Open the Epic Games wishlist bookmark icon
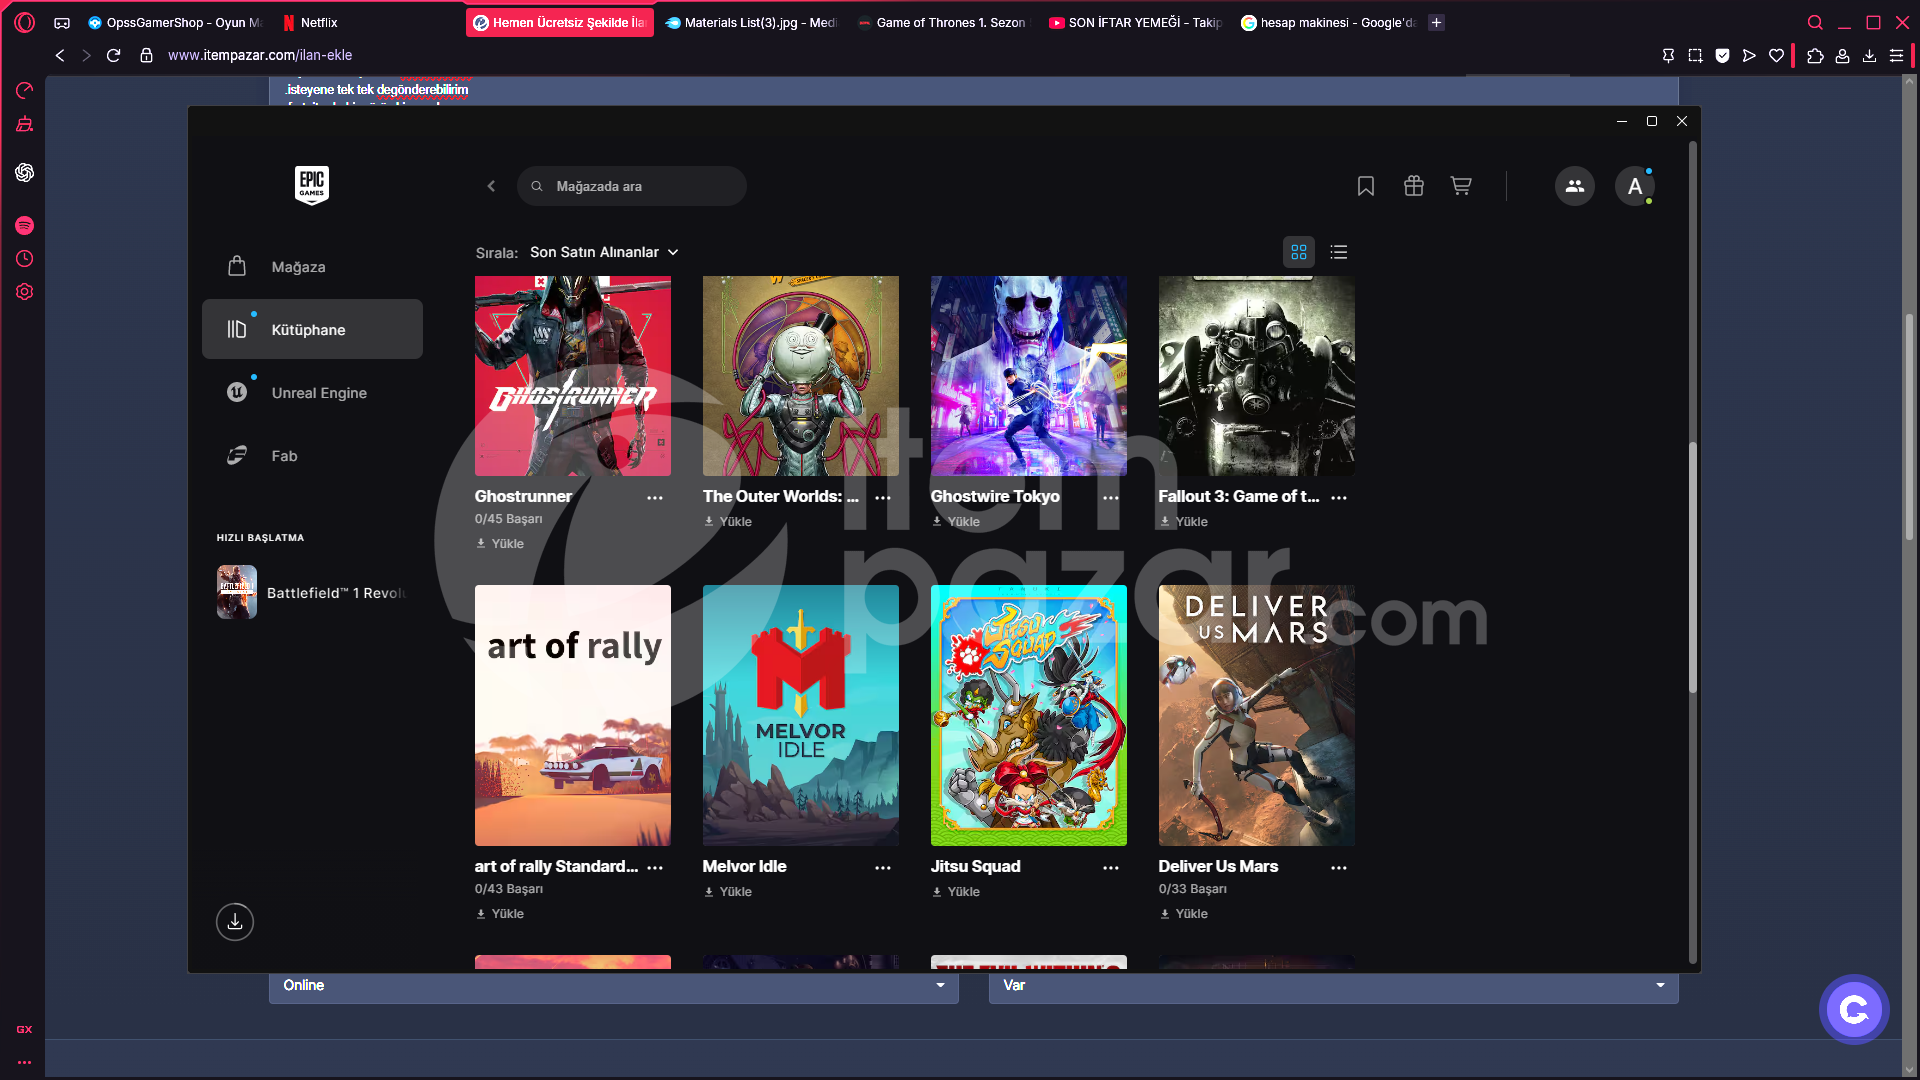Image resolution: width=1920 pixels, height=1080 pixels. point(1366,186)
